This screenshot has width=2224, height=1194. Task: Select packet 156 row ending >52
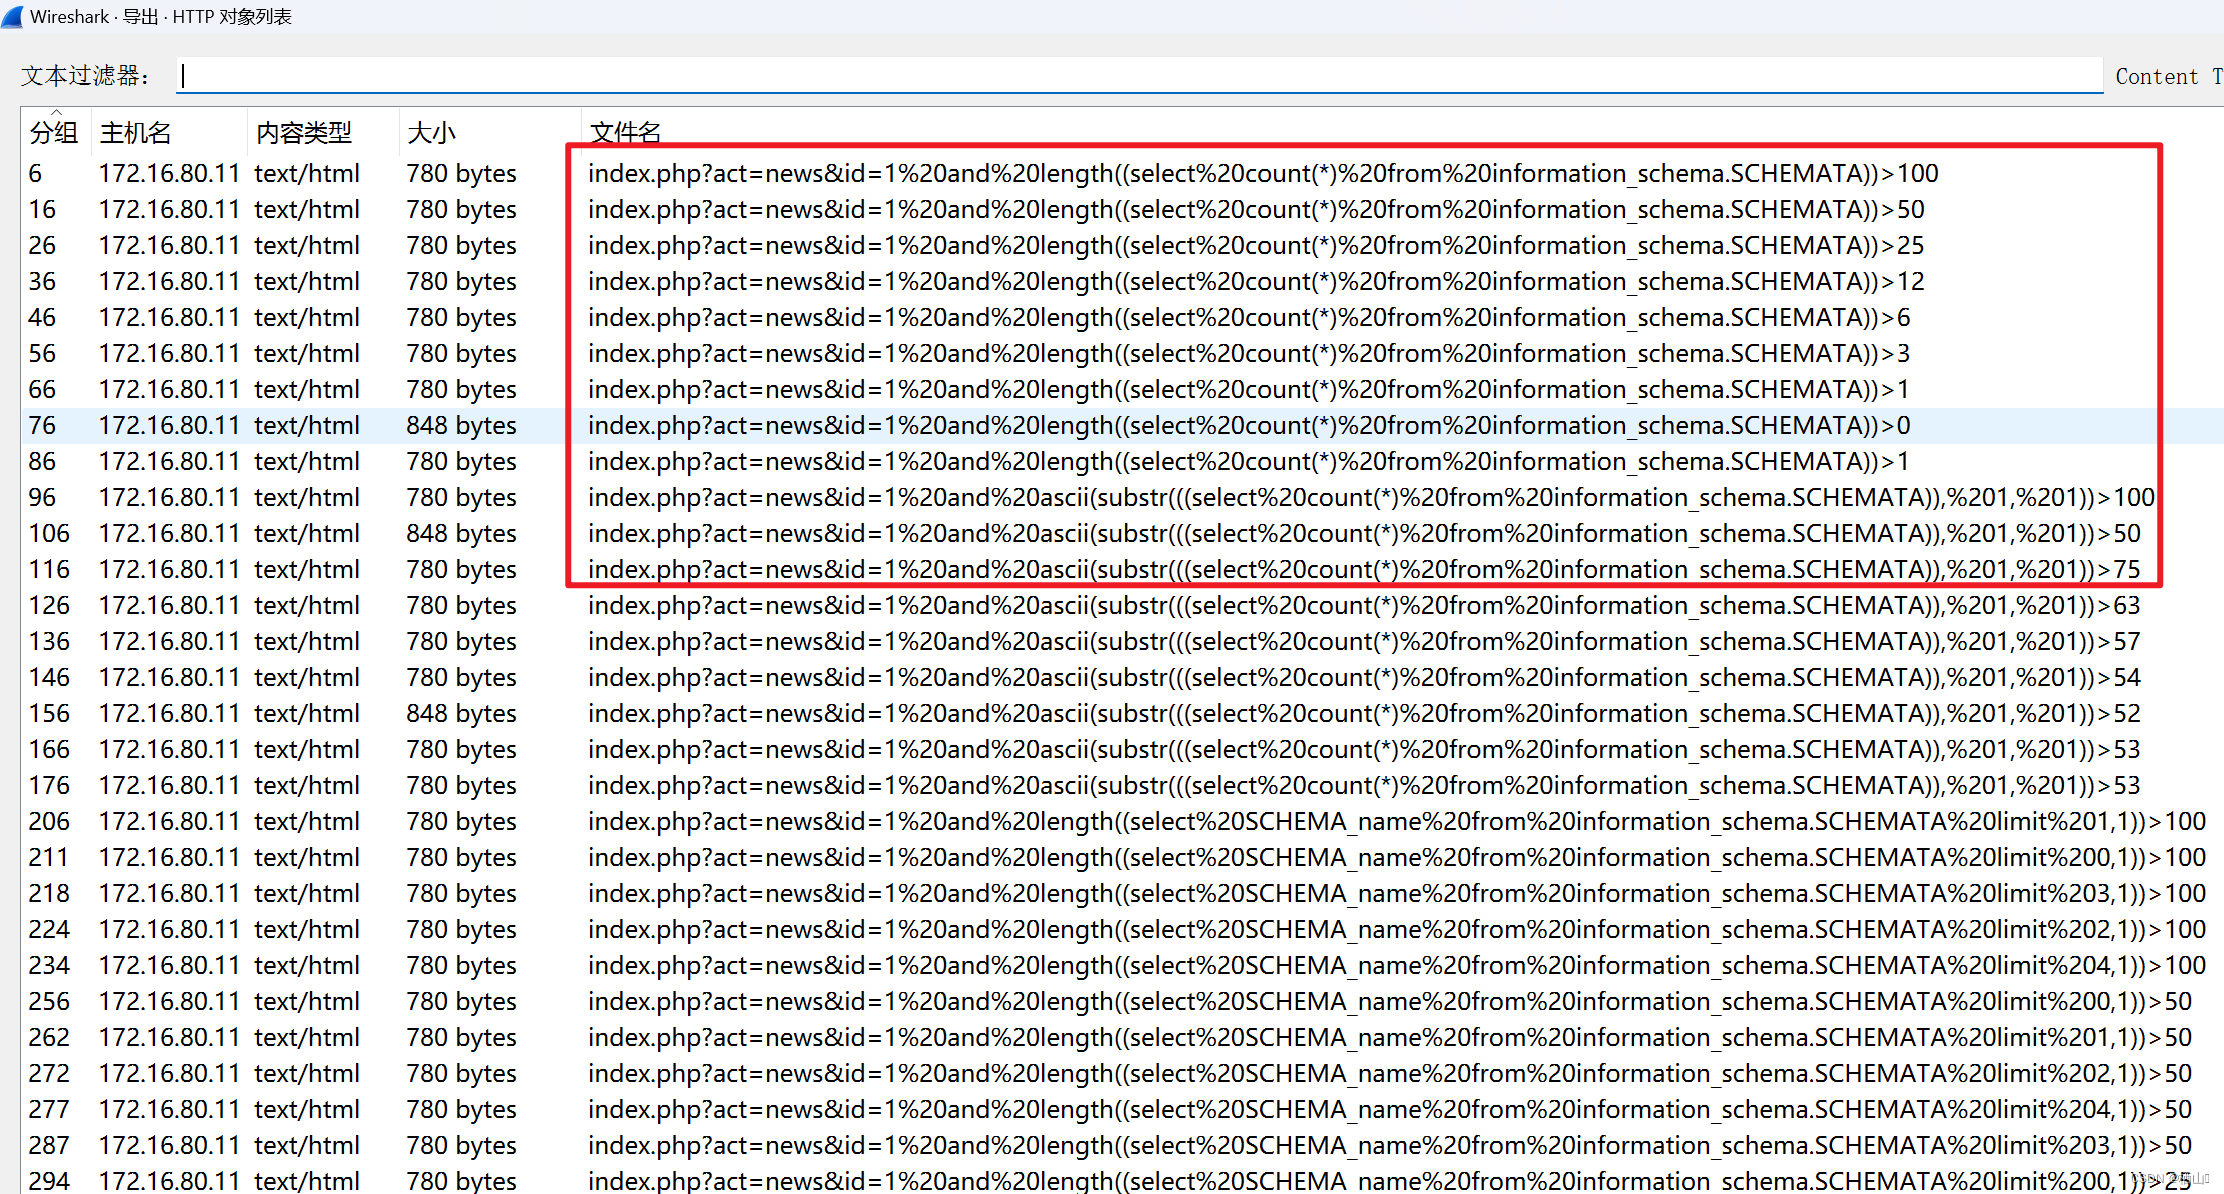click(1122, 713)
